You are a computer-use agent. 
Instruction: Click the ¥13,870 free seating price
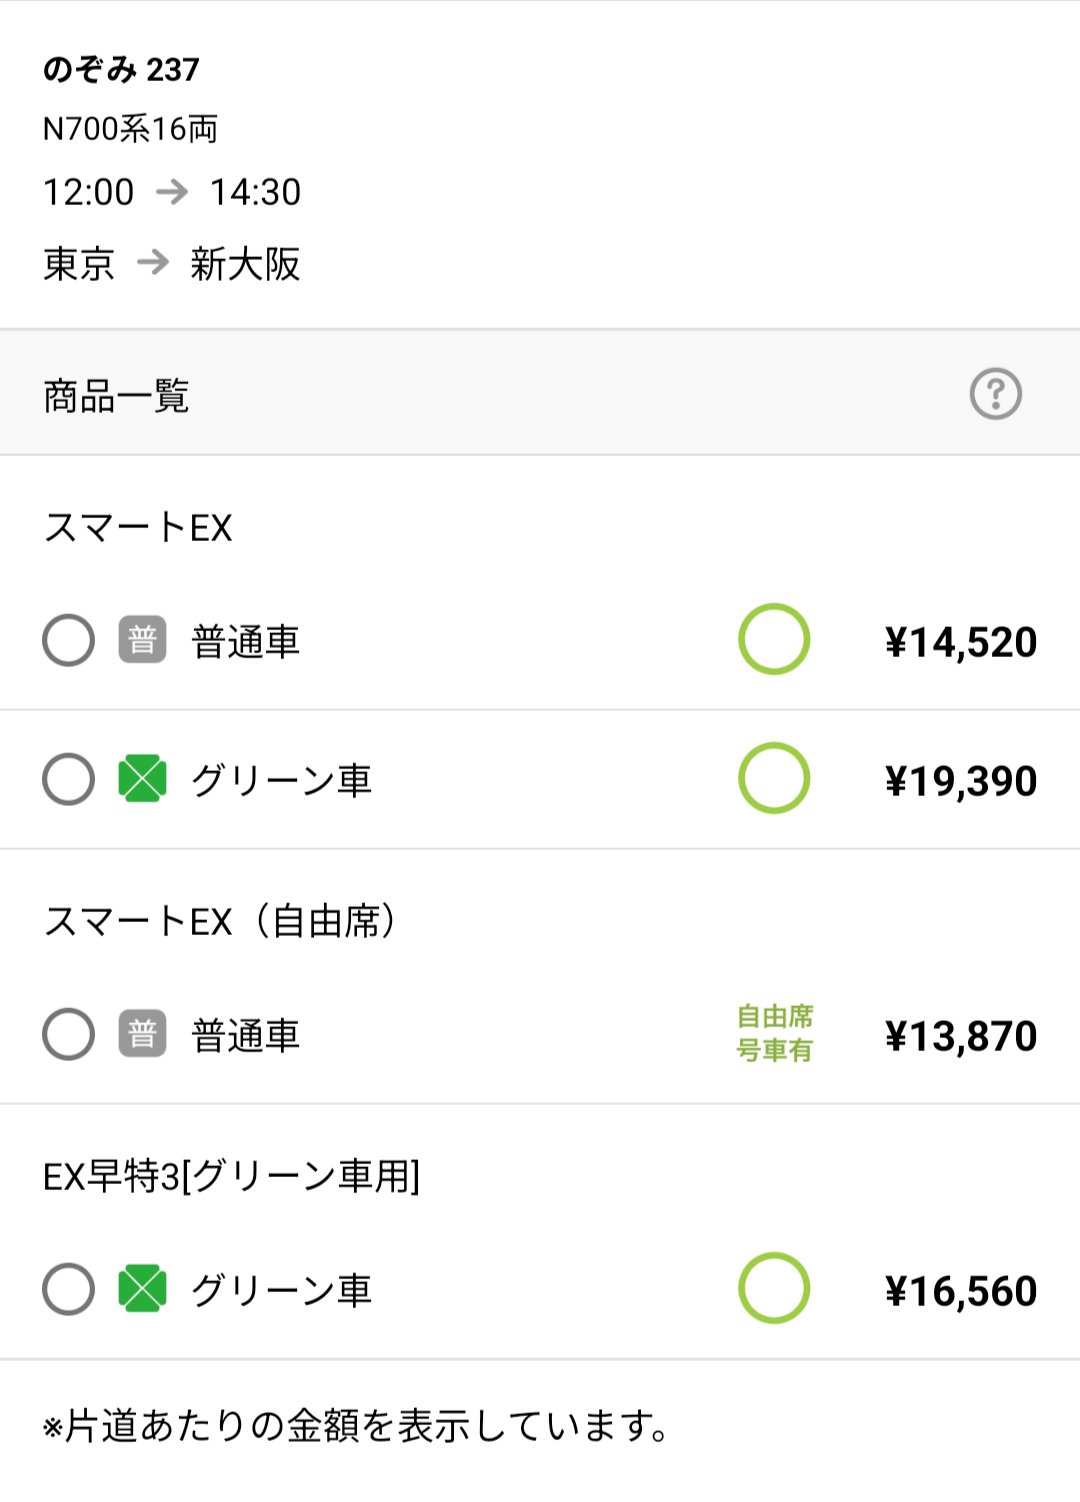[x=960, y=1036]
